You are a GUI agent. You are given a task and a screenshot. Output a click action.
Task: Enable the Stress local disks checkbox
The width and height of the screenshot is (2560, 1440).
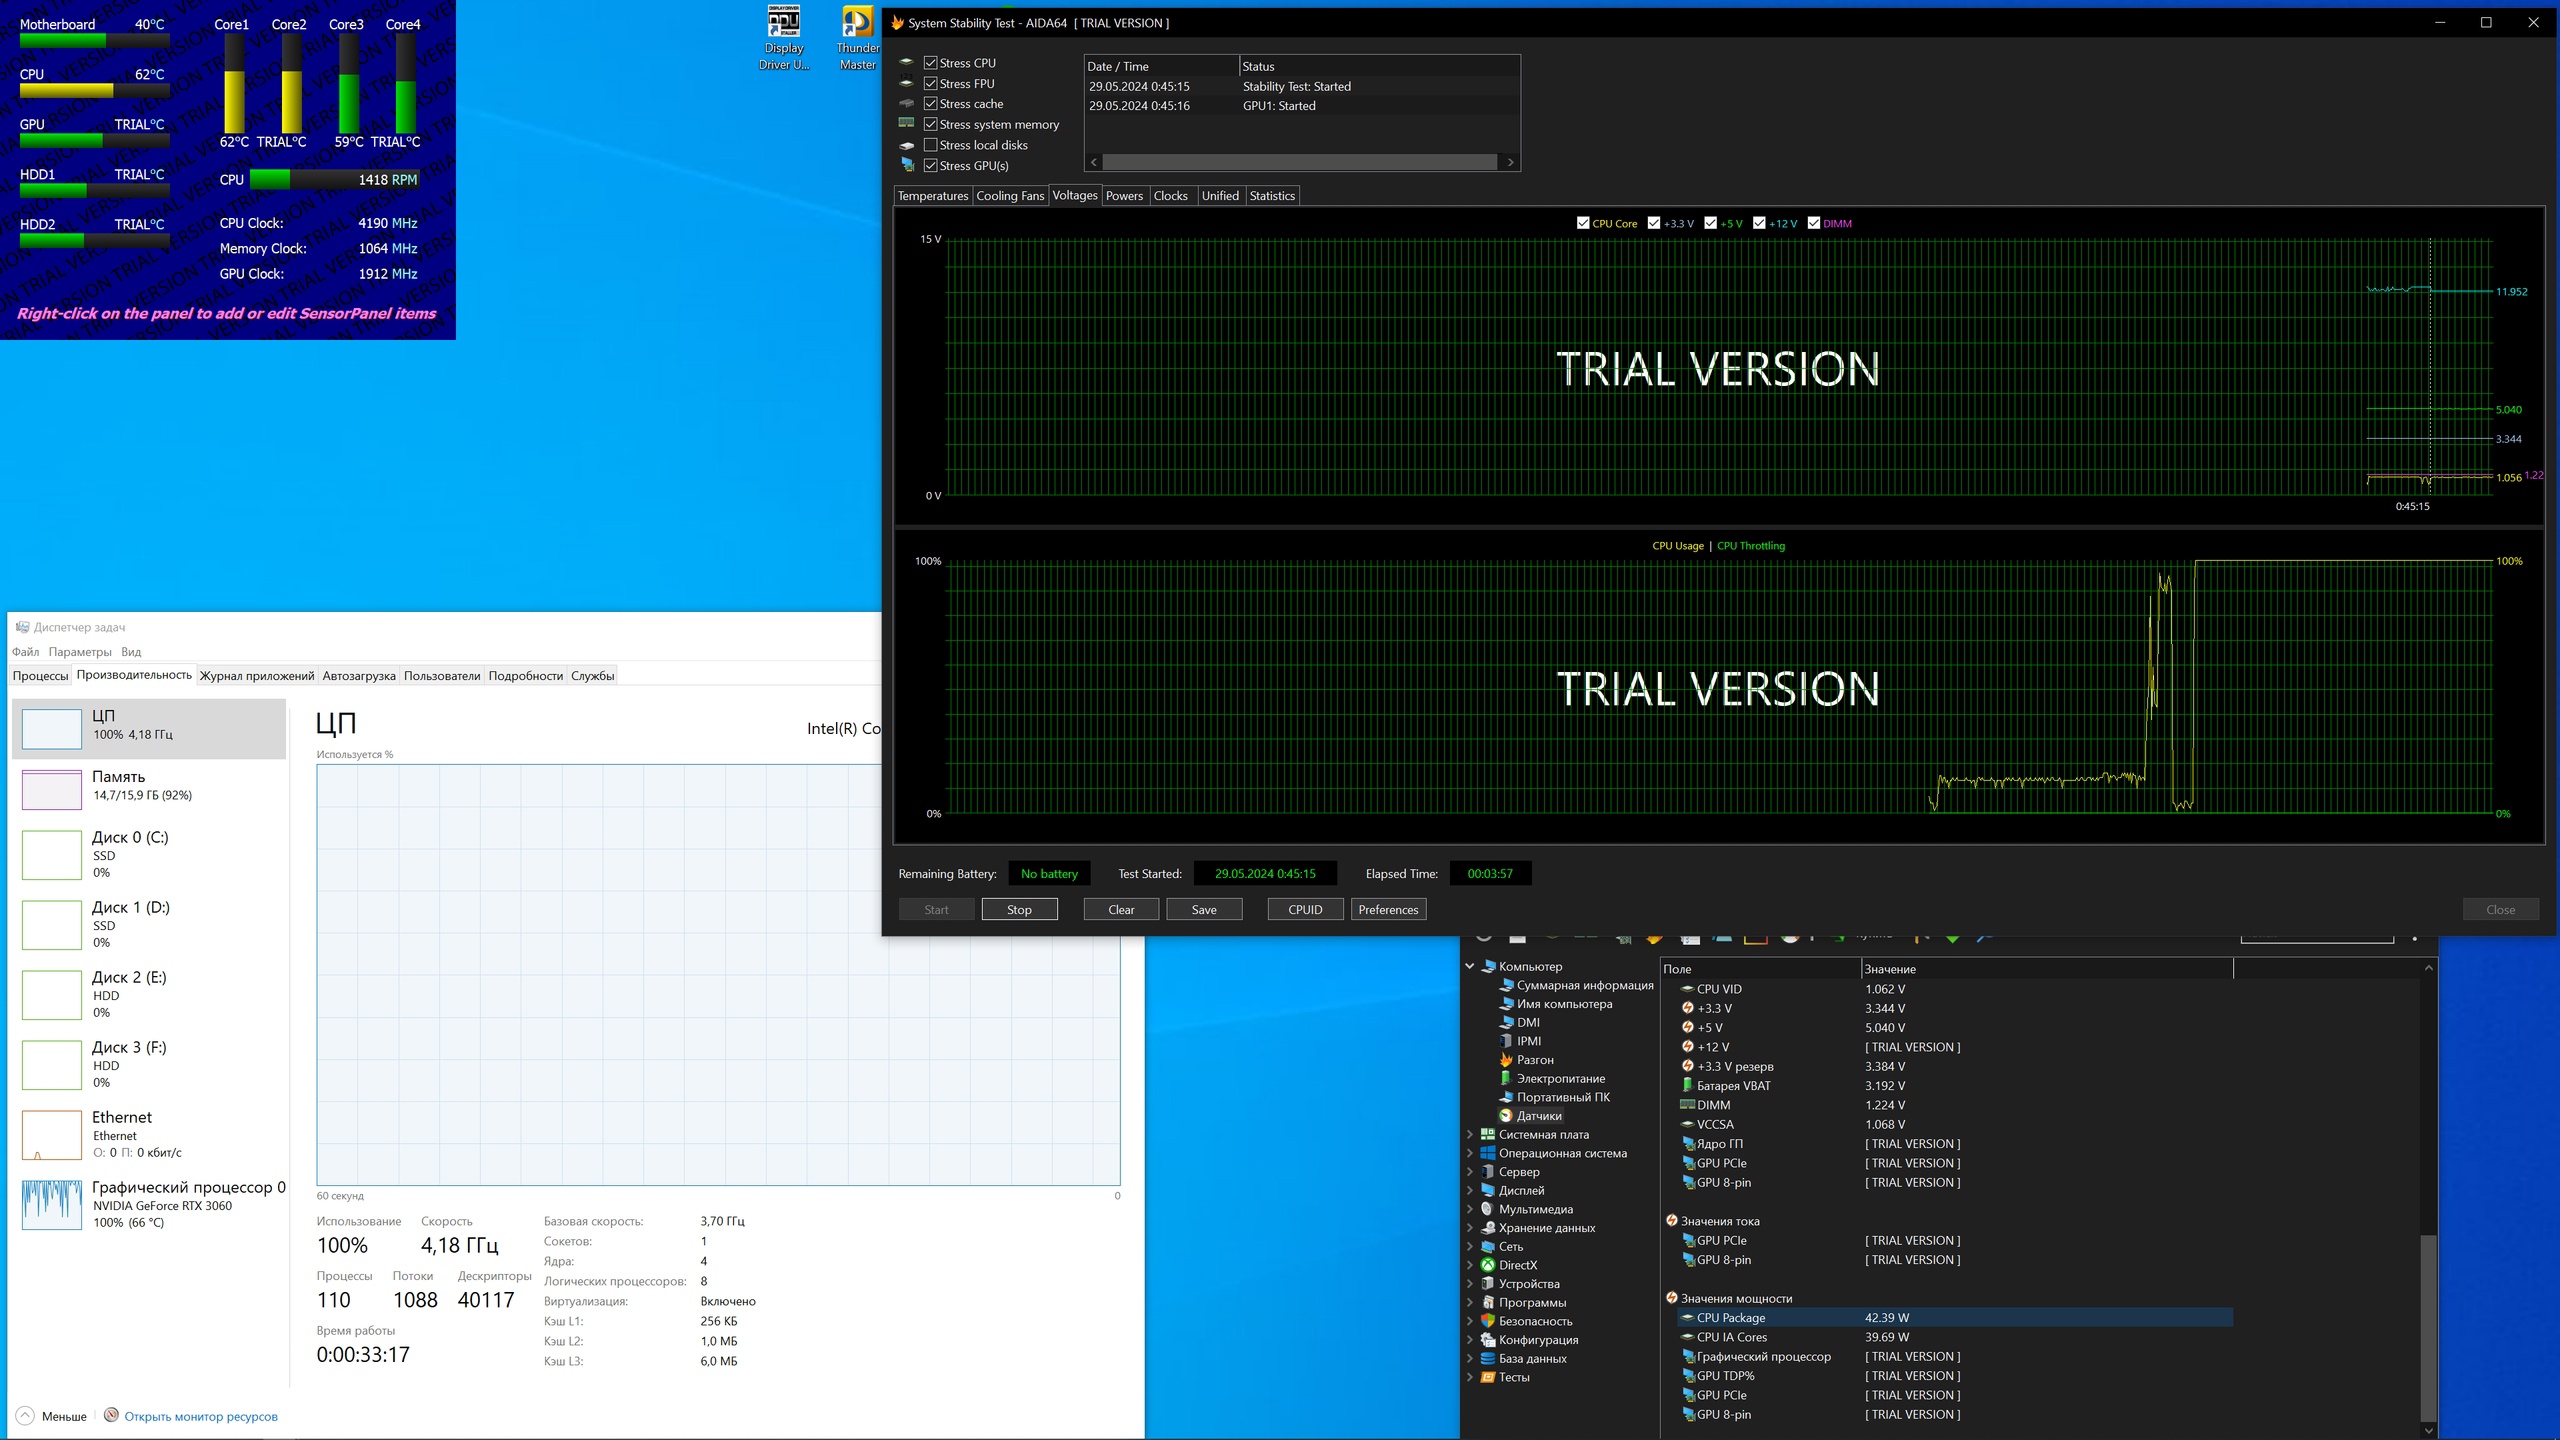pos(931,145)
